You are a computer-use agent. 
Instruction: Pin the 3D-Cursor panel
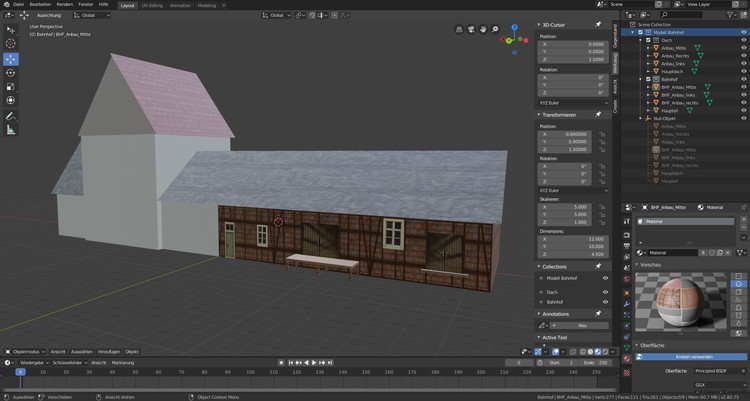[598, 25]
